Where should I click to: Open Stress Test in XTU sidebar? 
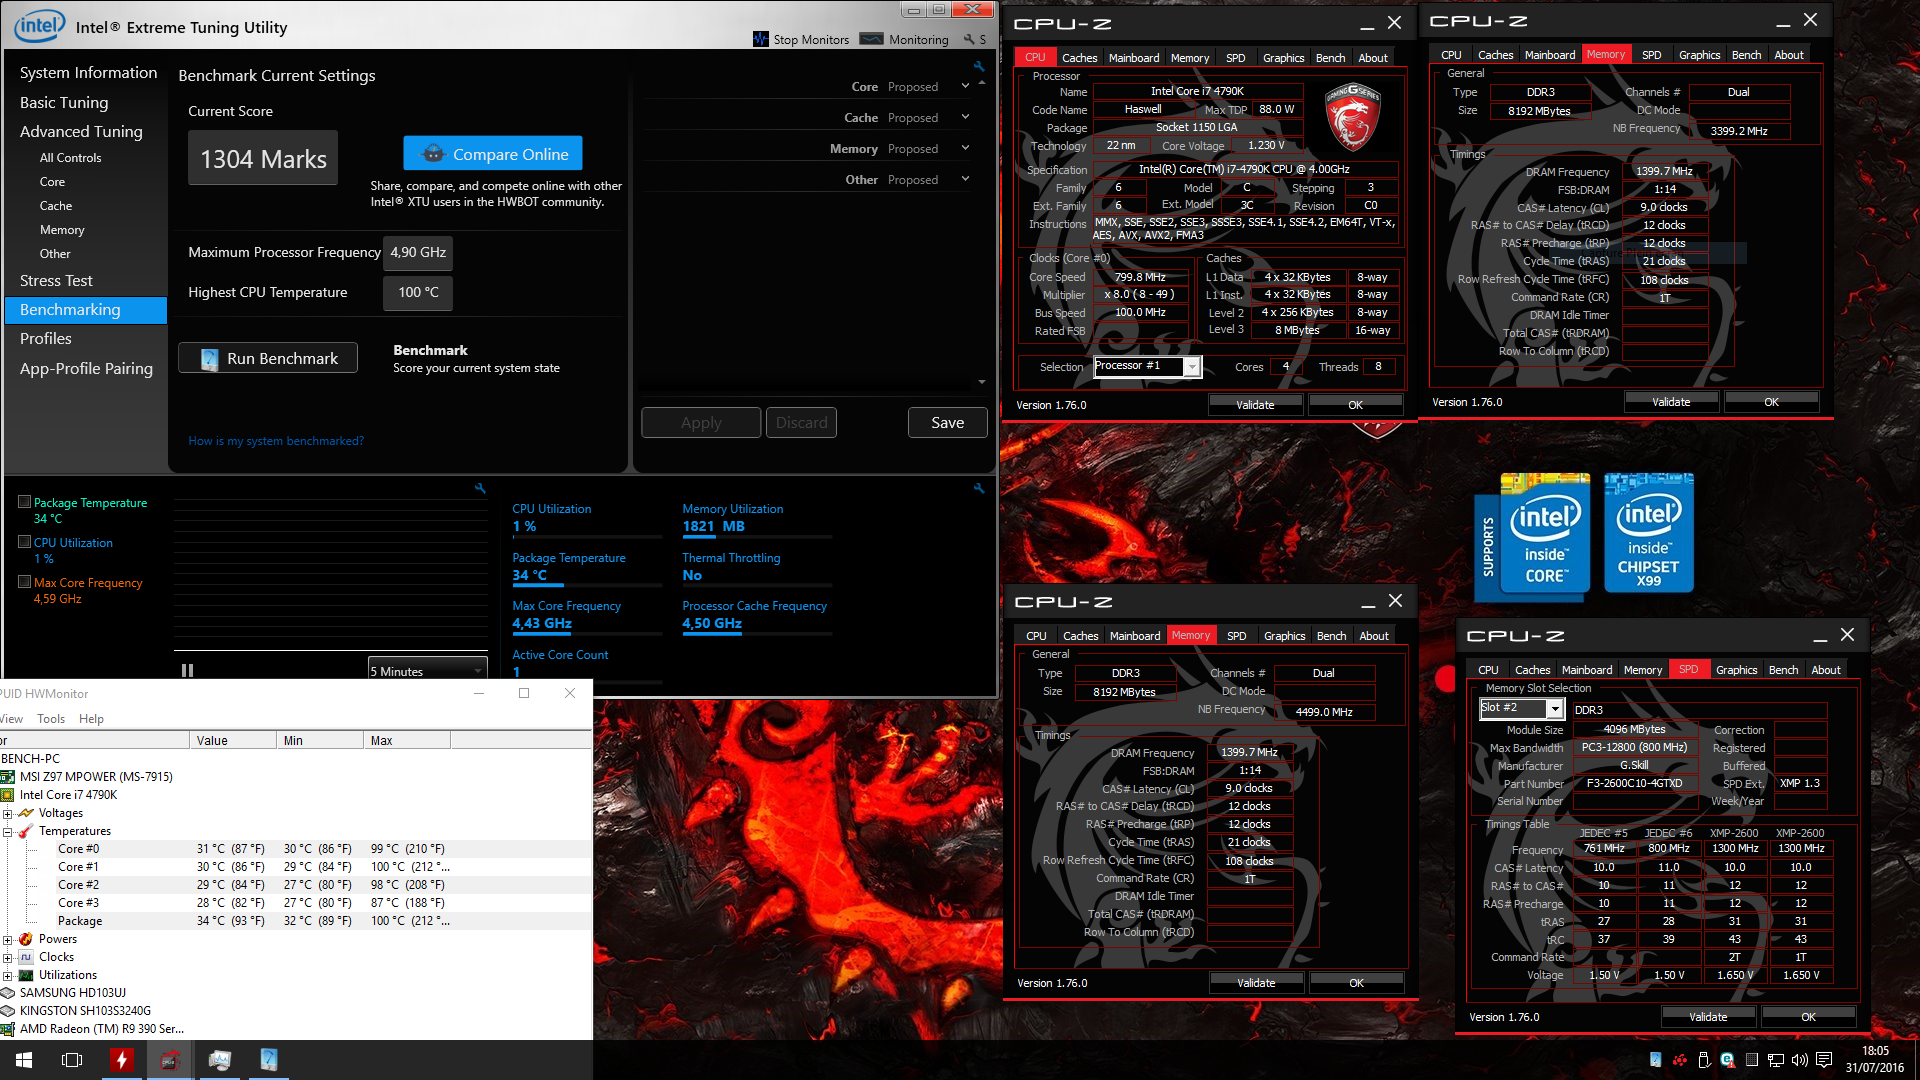coord(56,281)
